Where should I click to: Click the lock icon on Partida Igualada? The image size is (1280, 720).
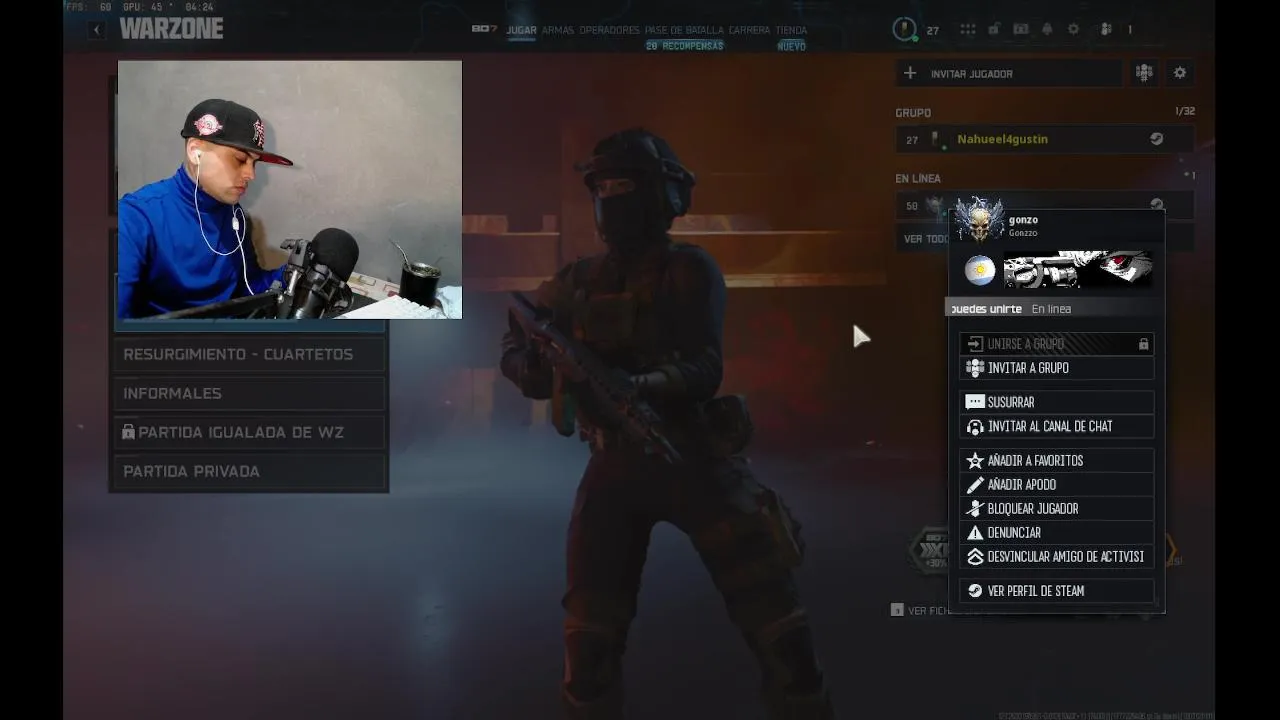(x=128, y=432)
